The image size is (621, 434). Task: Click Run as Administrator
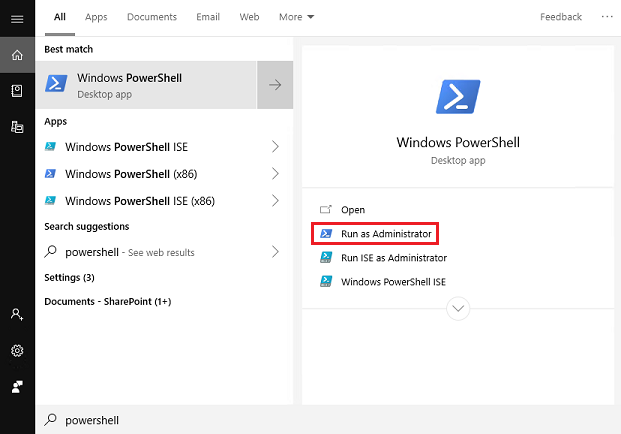[386, 234]
